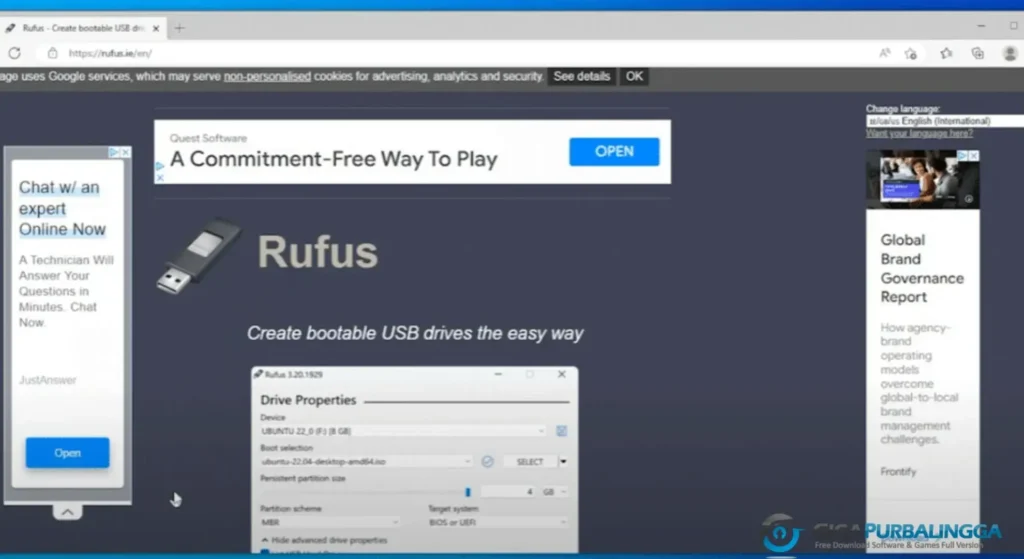Click Frontify ad image thumbnail

tap(922, 179)
